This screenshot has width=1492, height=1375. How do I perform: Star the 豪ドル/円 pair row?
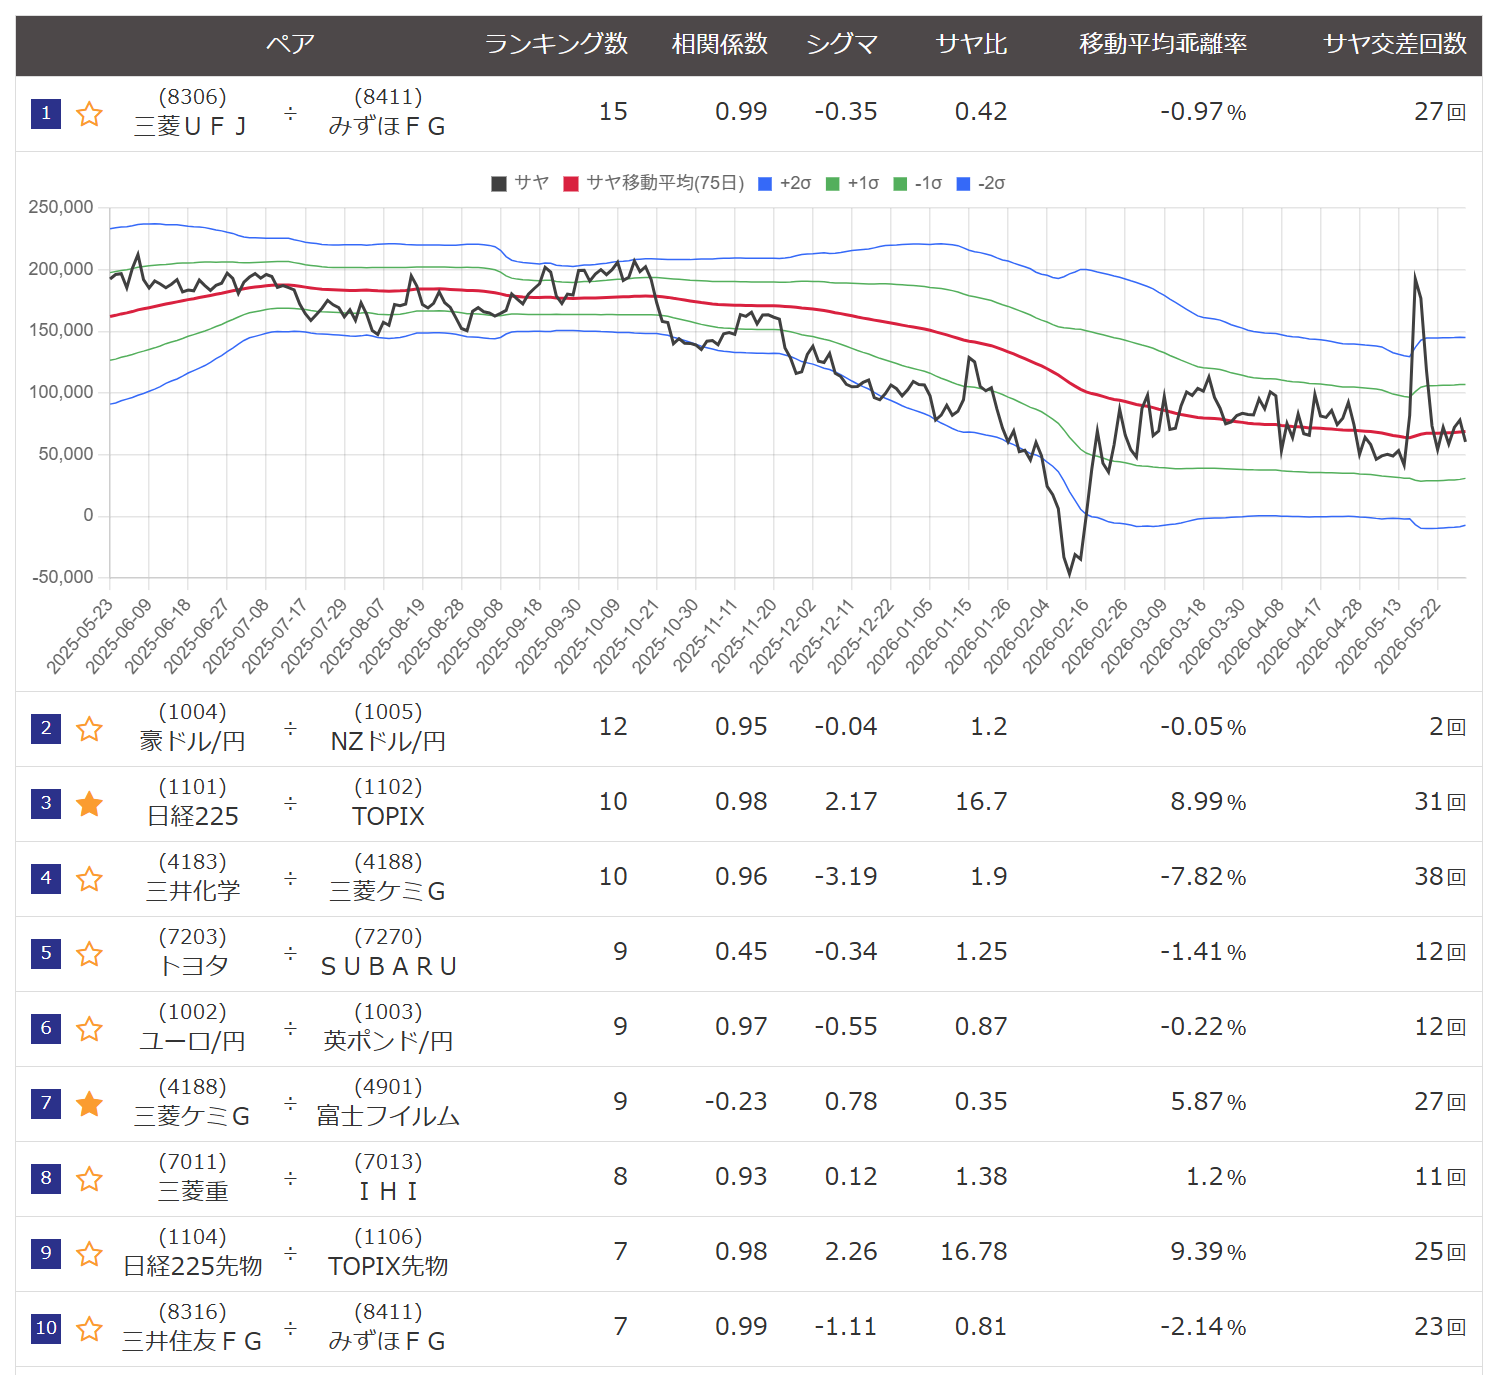coord(90,728)
